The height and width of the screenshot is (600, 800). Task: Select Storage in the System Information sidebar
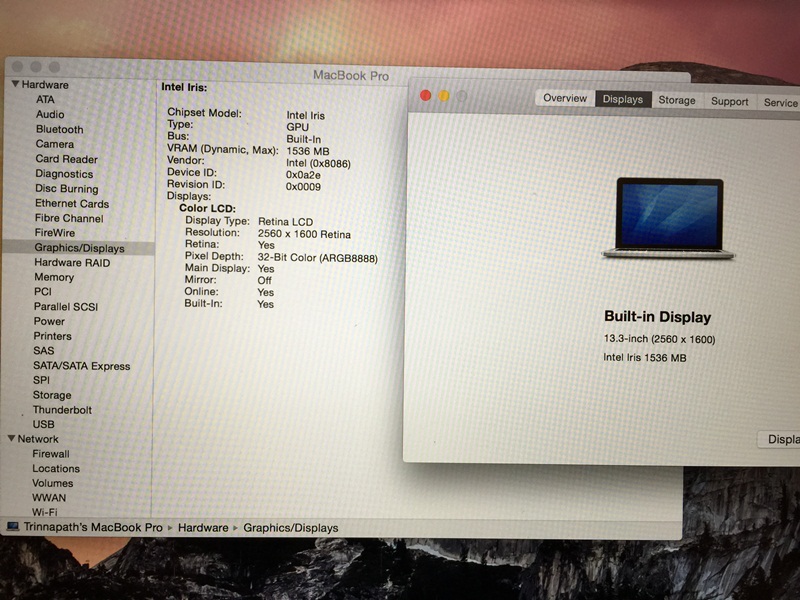(x=52, y=395)
